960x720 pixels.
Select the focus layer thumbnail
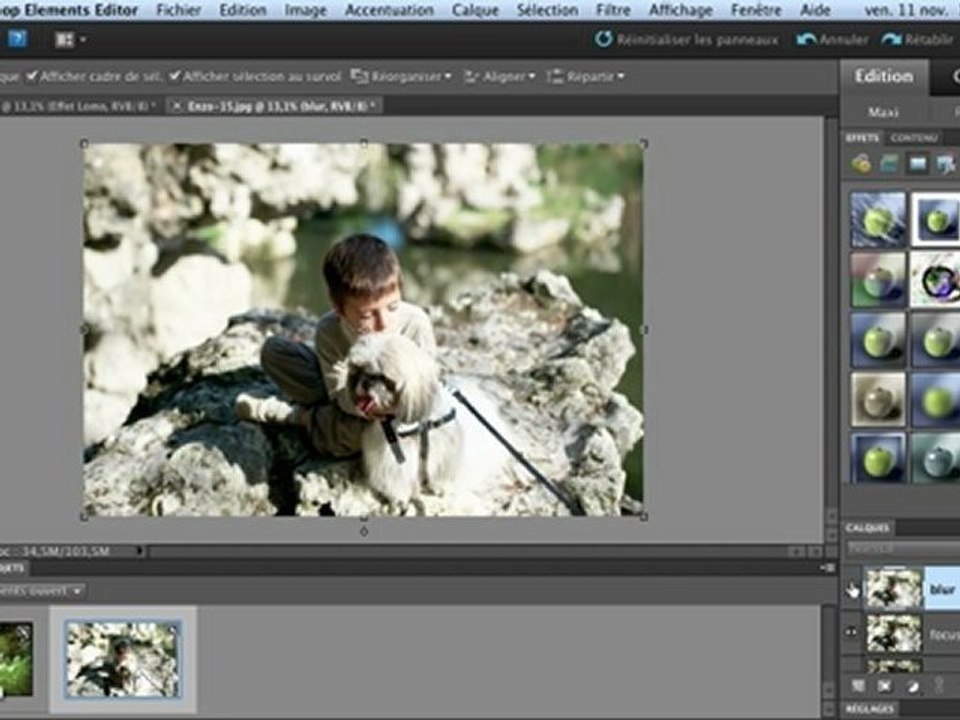coord(893,633)
